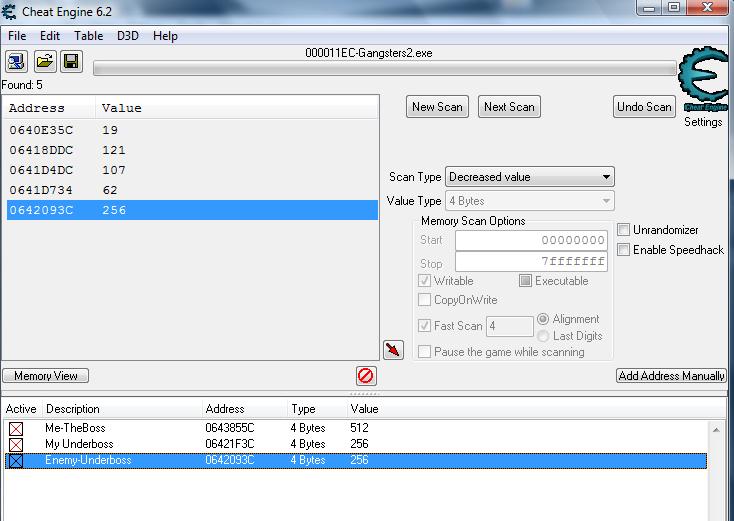Image resolution: width=734 pixels, height=521 pixels.
Task: Click the red arrow add-to-list icon
Action: (x=393, y=350)
